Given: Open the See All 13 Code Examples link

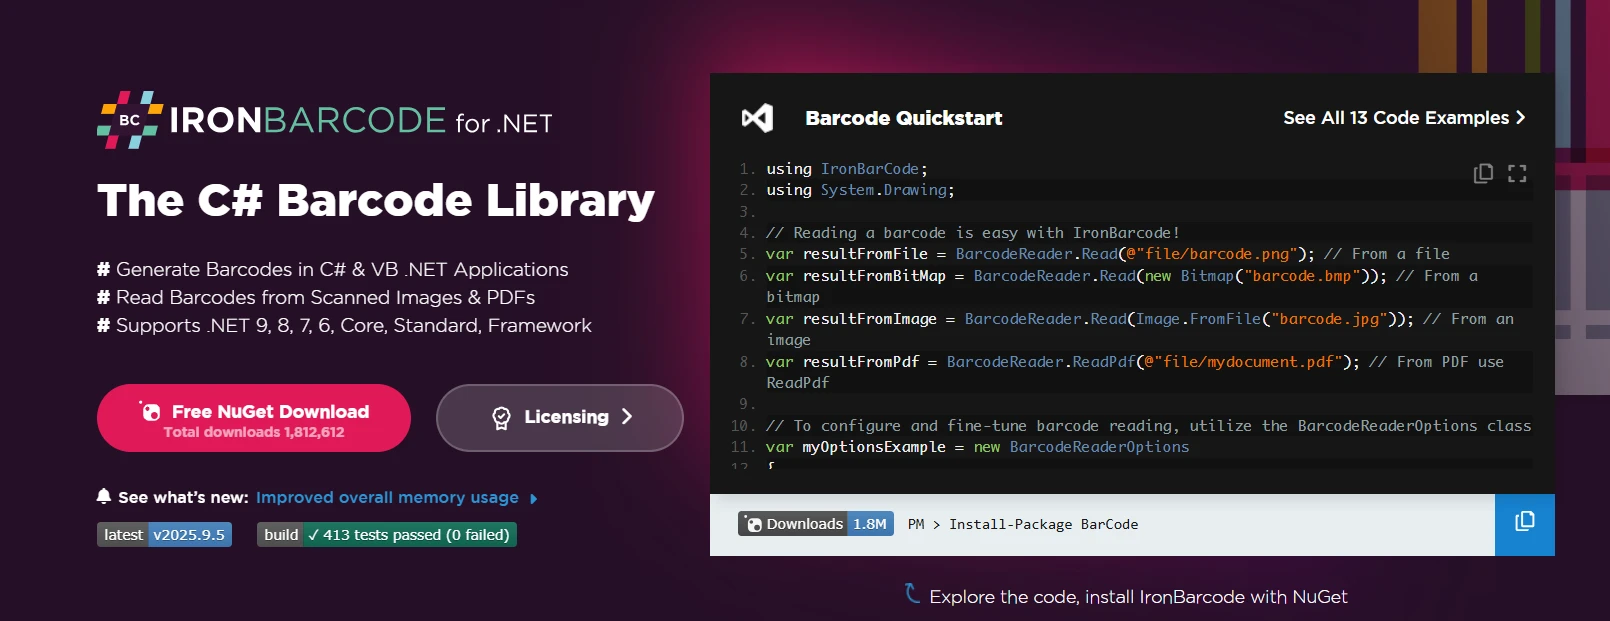Looking at the screenshot, I should (1395, 118).
